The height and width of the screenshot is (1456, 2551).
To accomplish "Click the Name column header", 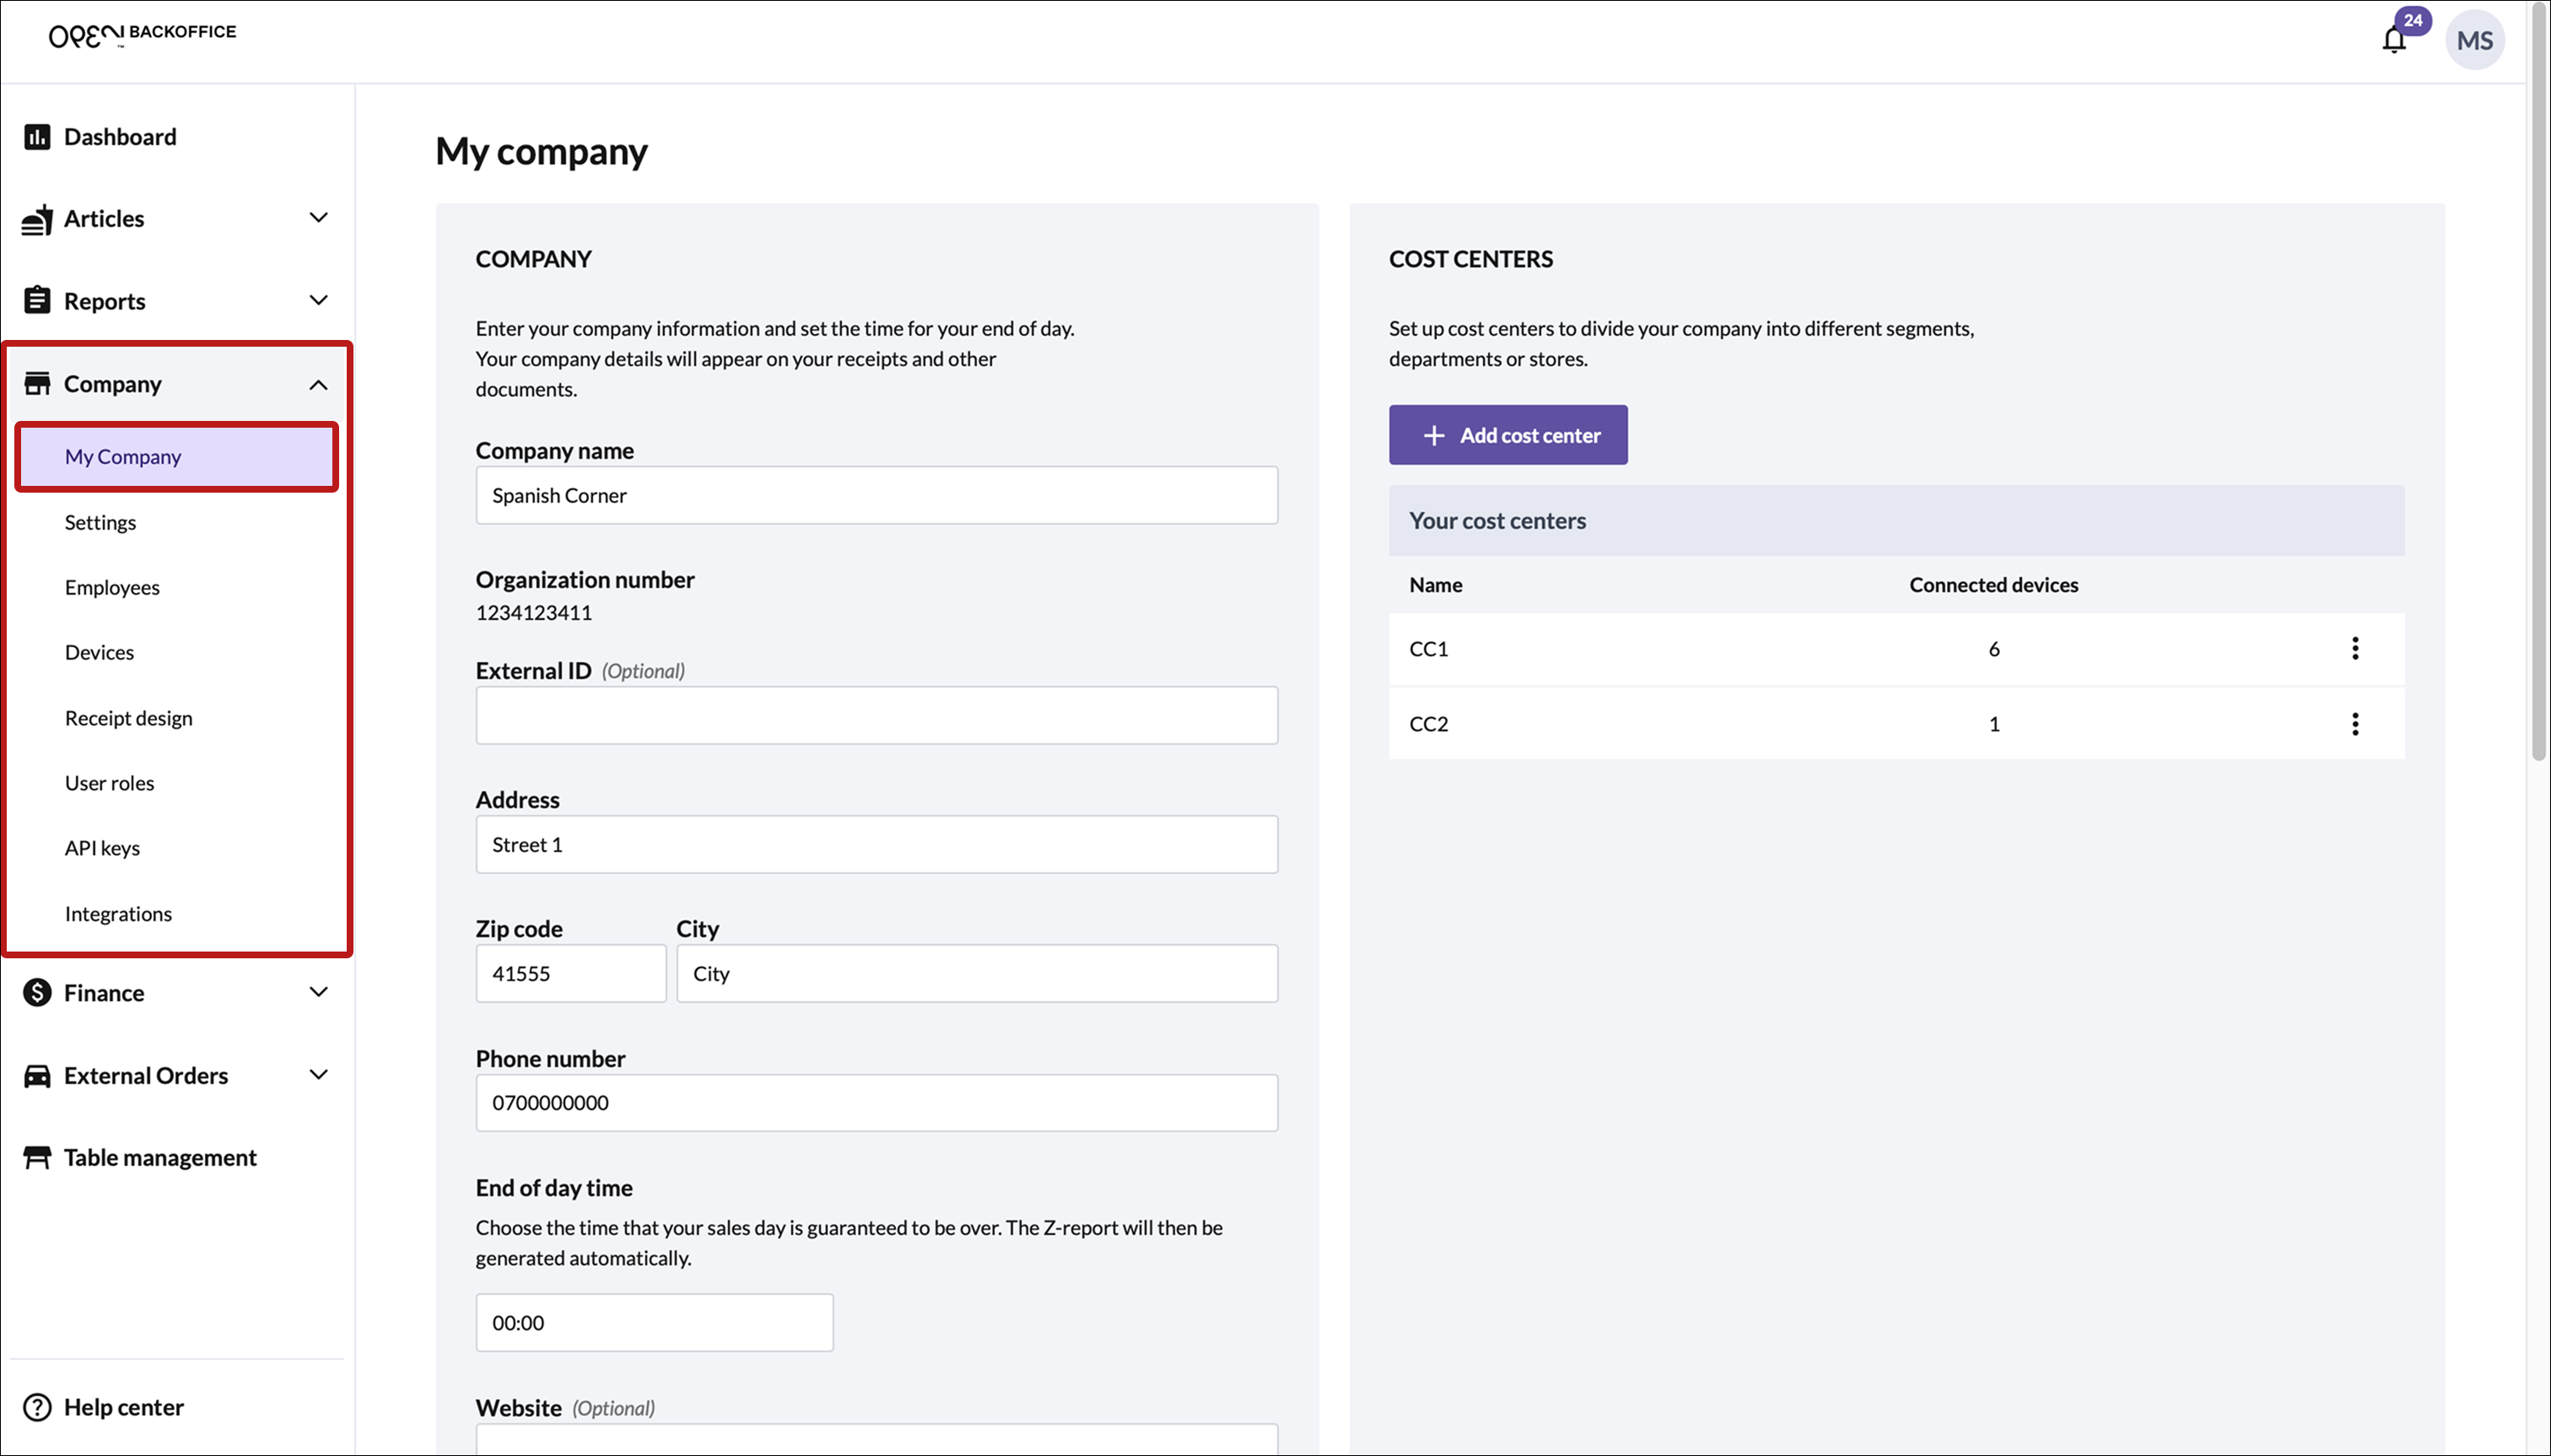I will 1435,585.
